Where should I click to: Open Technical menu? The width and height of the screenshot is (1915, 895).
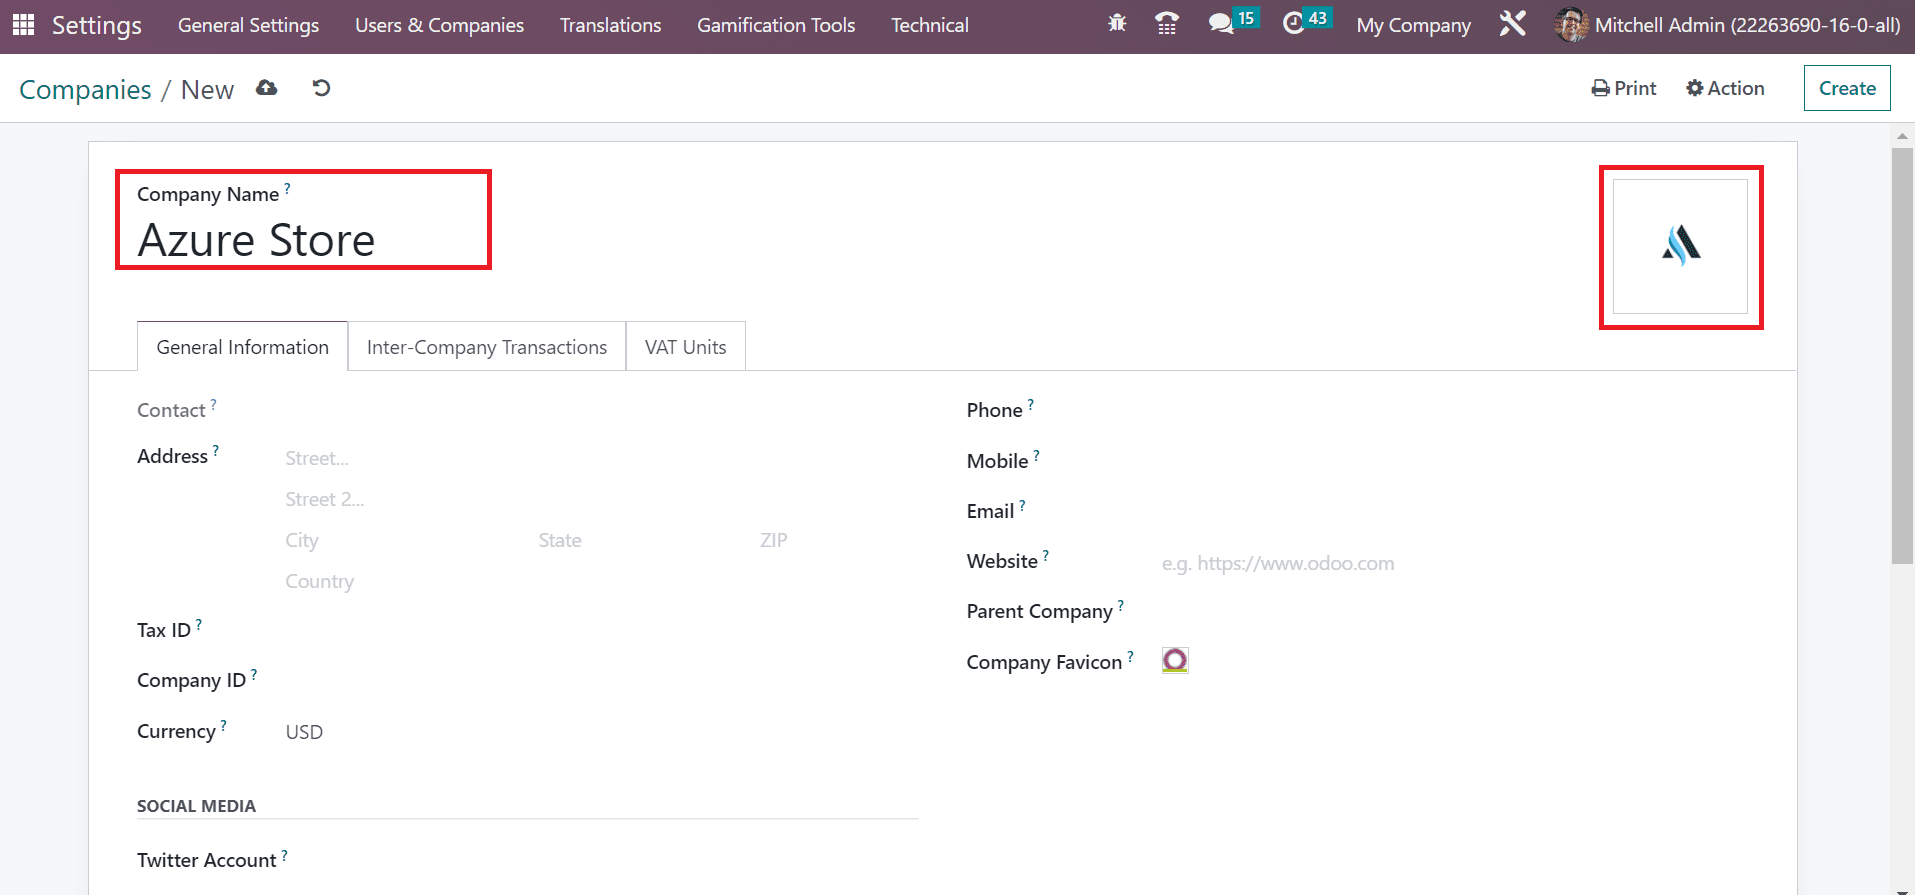pyautogui.click(x=930, y=25)
